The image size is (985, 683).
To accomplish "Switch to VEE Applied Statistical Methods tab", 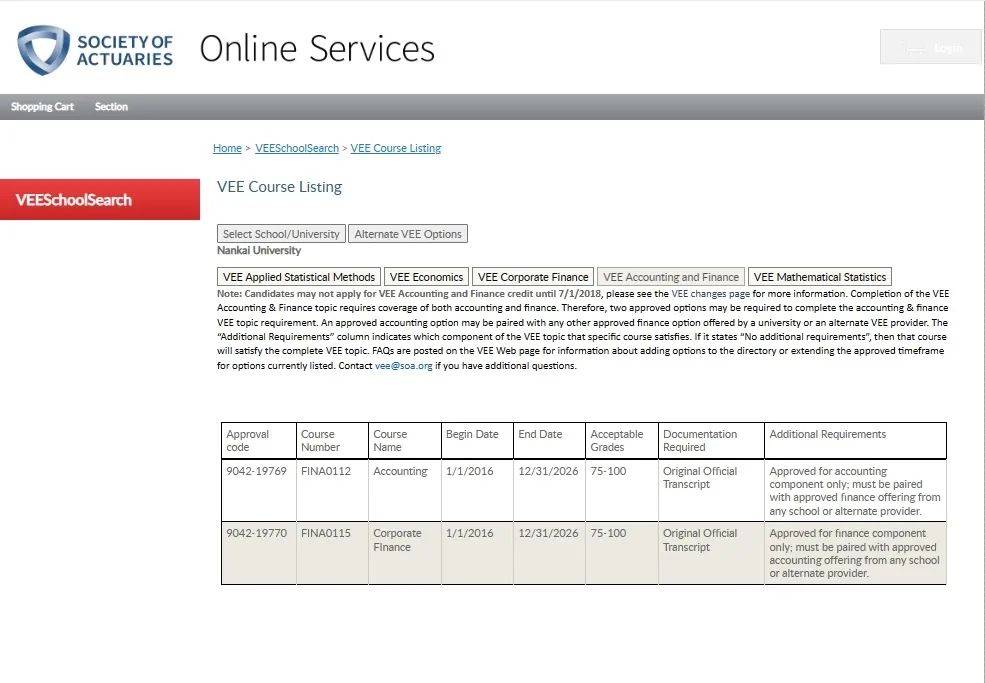I will (298, 277).
